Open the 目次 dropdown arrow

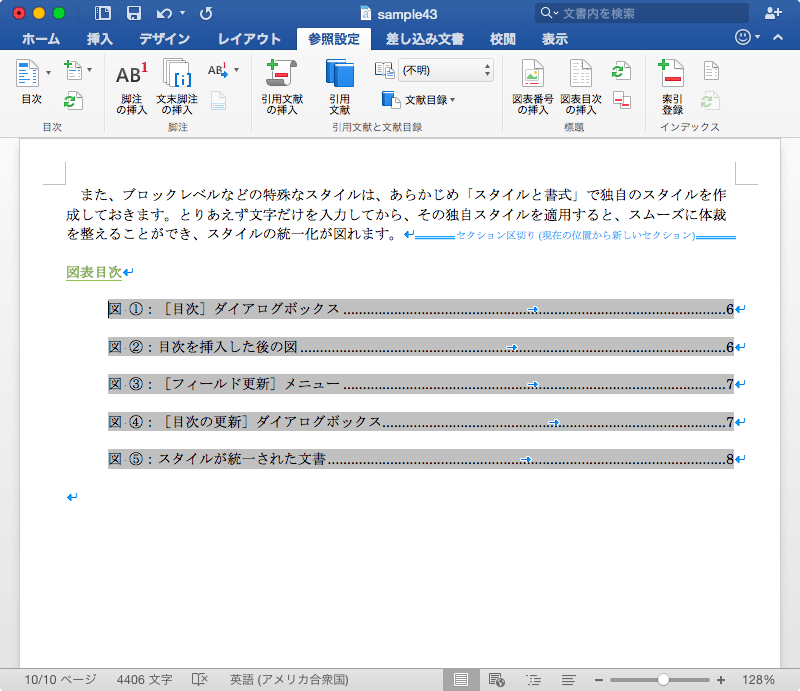[48, 73]
